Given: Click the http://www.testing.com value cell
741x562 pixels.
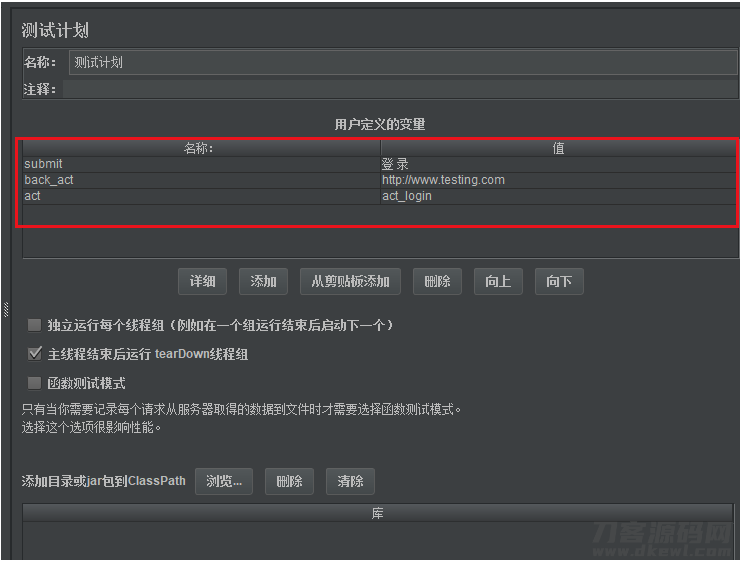Looking at the screenshot, I should point(559,180).
